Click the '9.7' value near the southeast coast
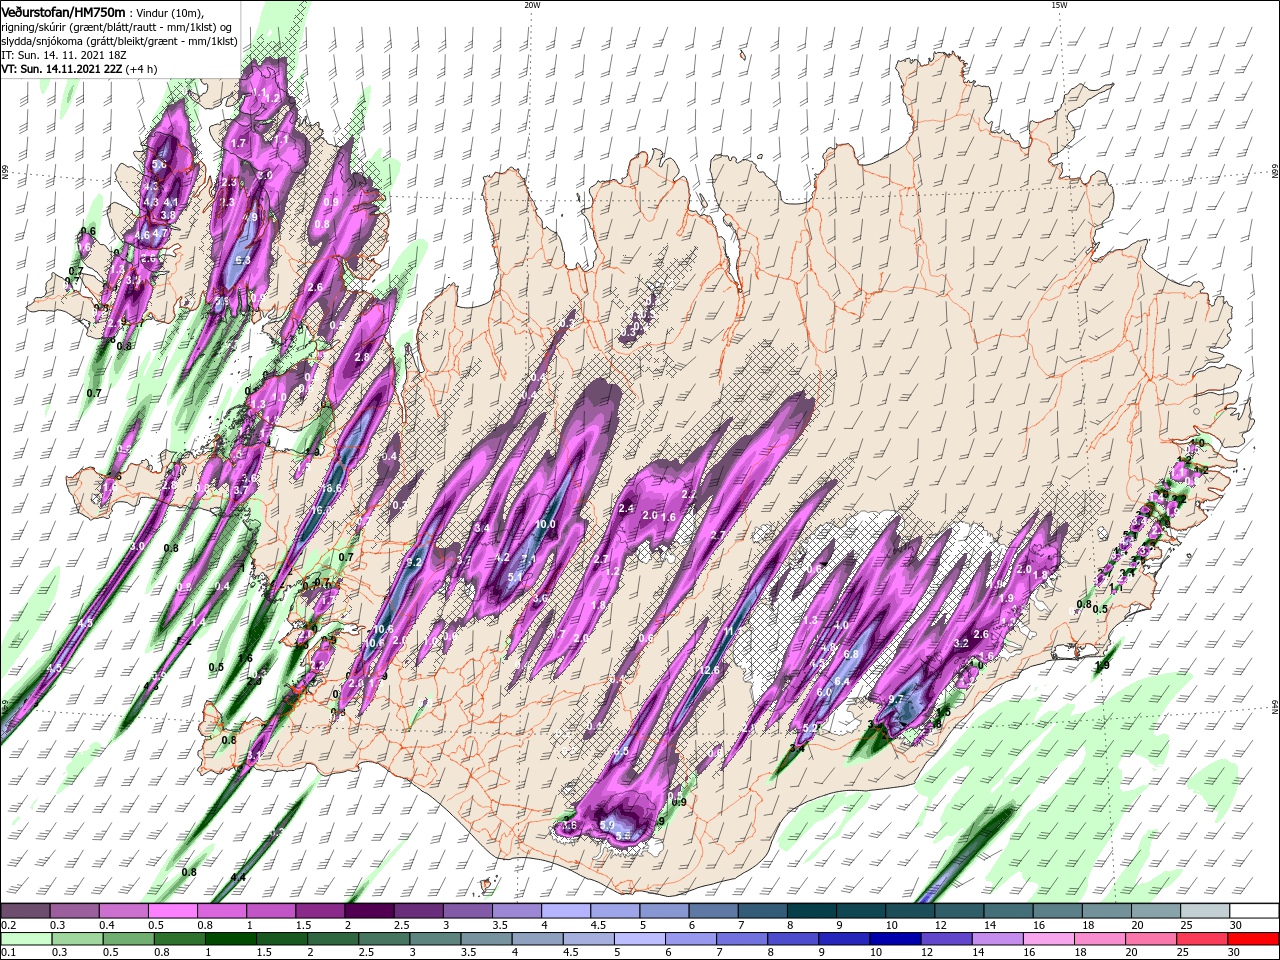Viewport: 1280px width, 960px height. 896,699
